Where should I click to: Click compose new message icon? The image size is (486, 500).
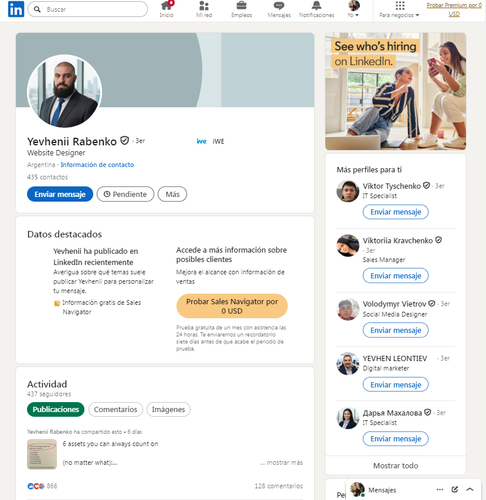click(455, 489)
